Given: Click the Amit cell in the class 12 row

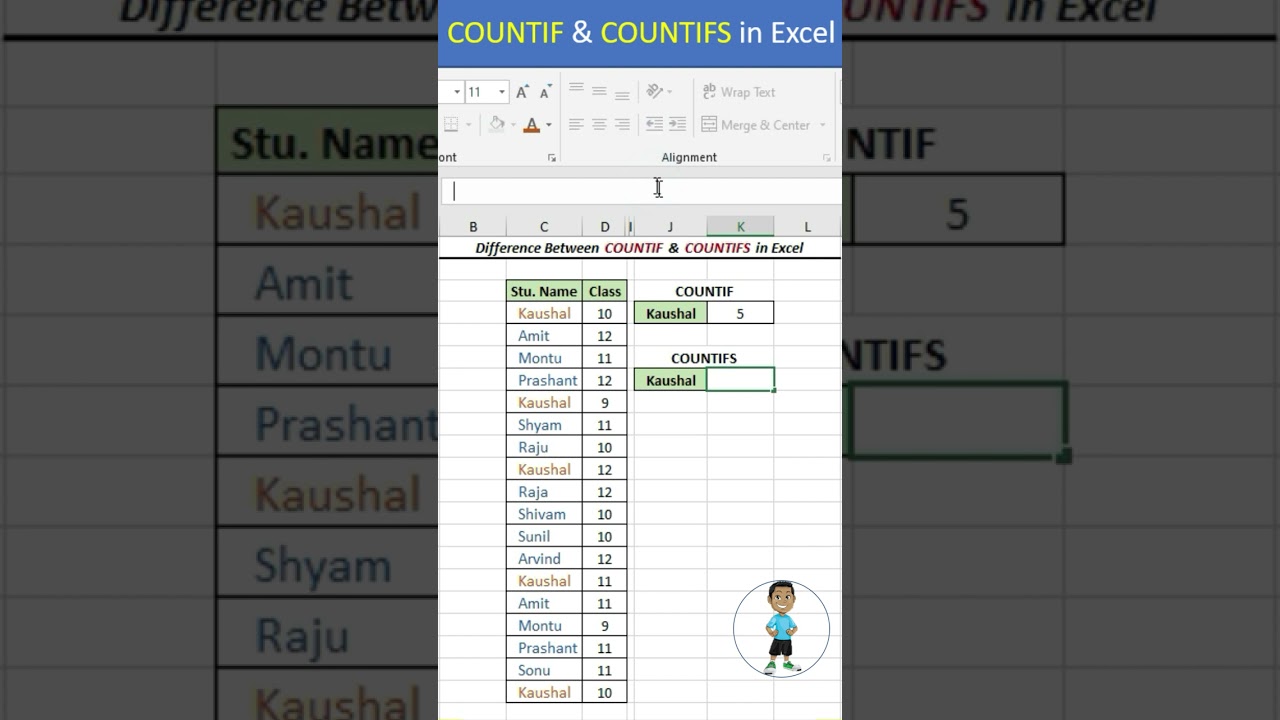Looking at the screenshot, I should coord(544,336).
